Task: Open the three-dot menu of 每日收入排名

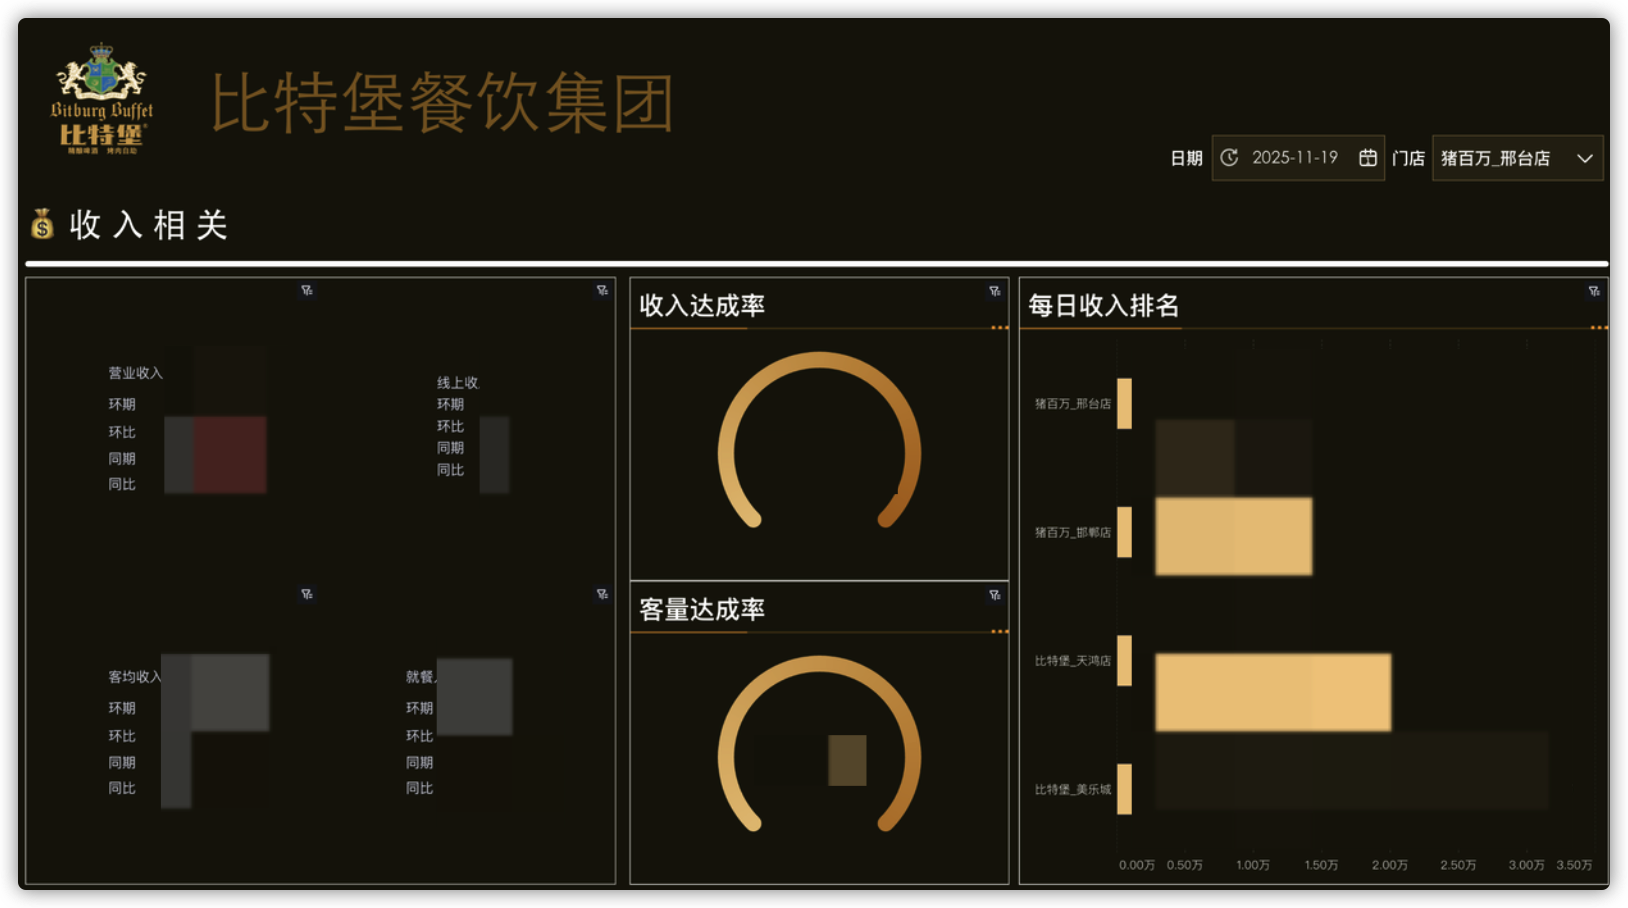Action: point(1599,328)
